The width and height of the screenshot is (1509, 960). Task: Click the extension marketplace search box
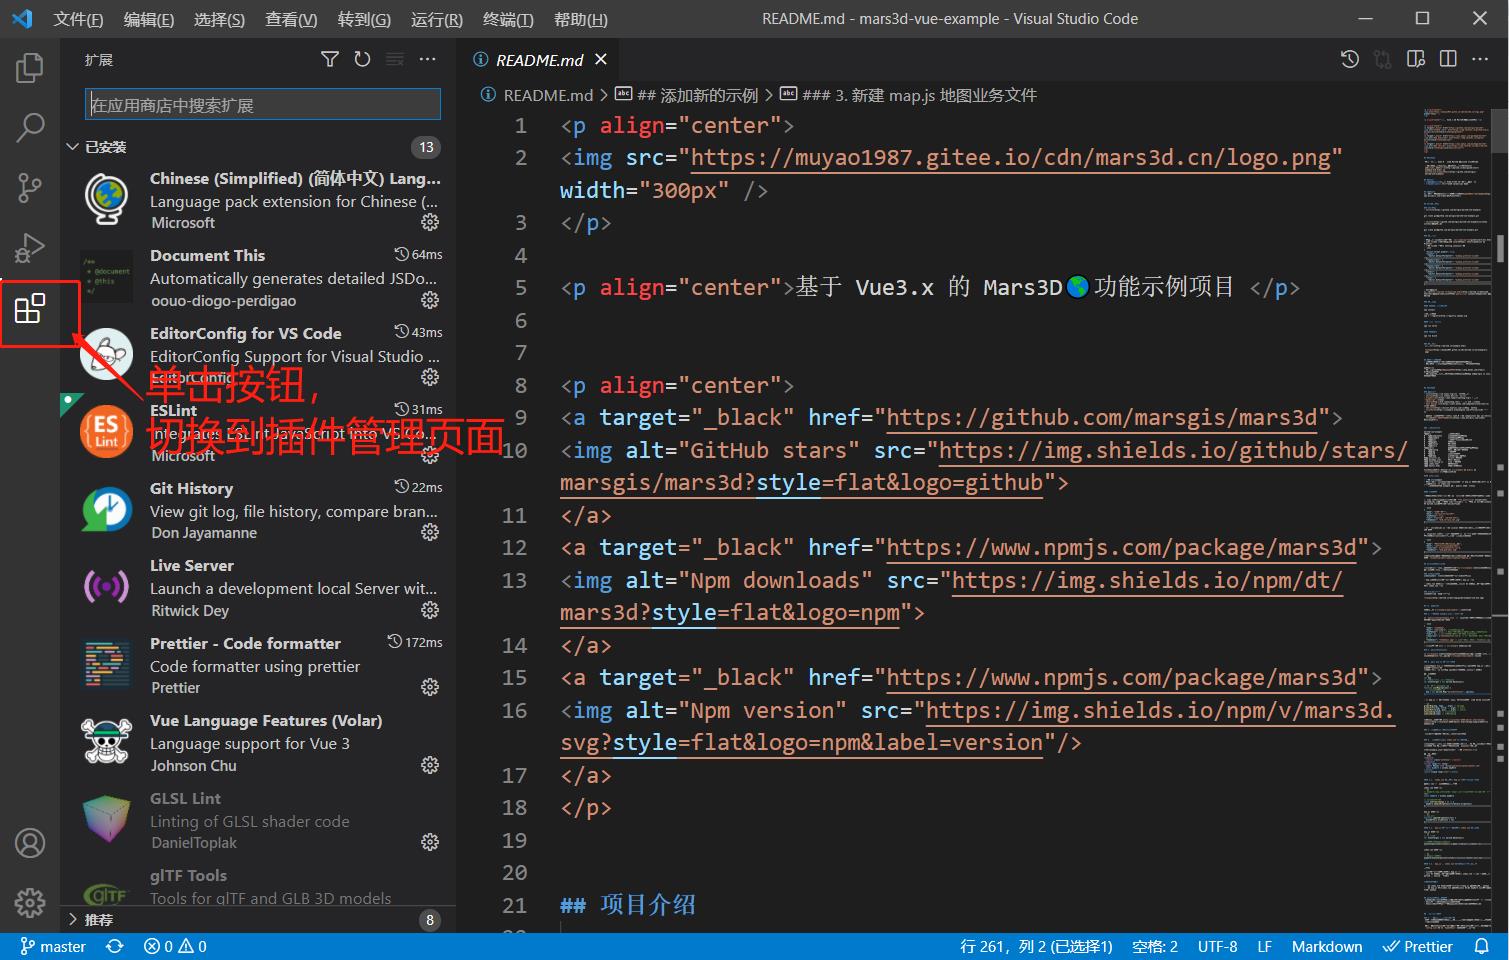pyautogui.click(x=263, y=105)
